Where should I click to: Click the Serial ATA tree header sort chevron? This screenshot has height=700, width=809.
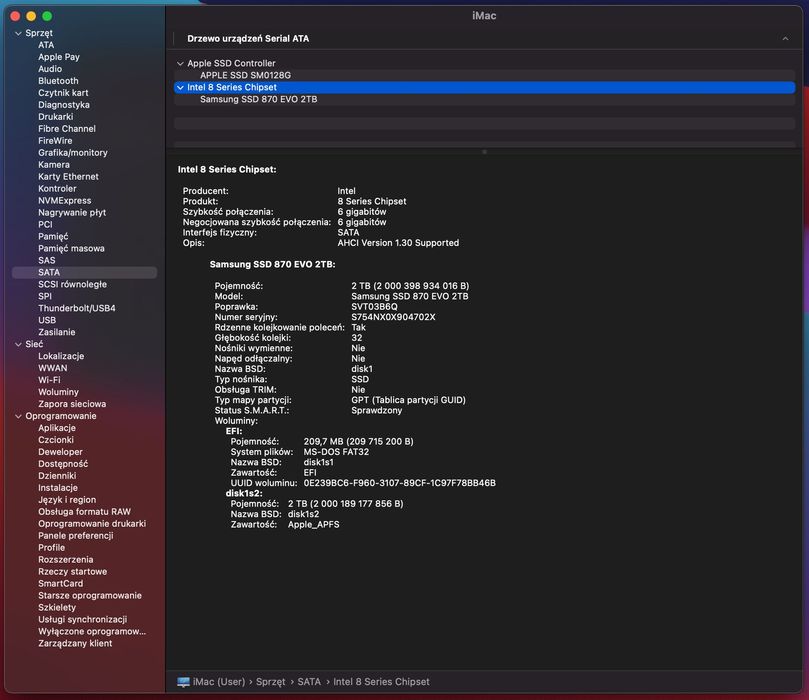[x=785, y=39]
